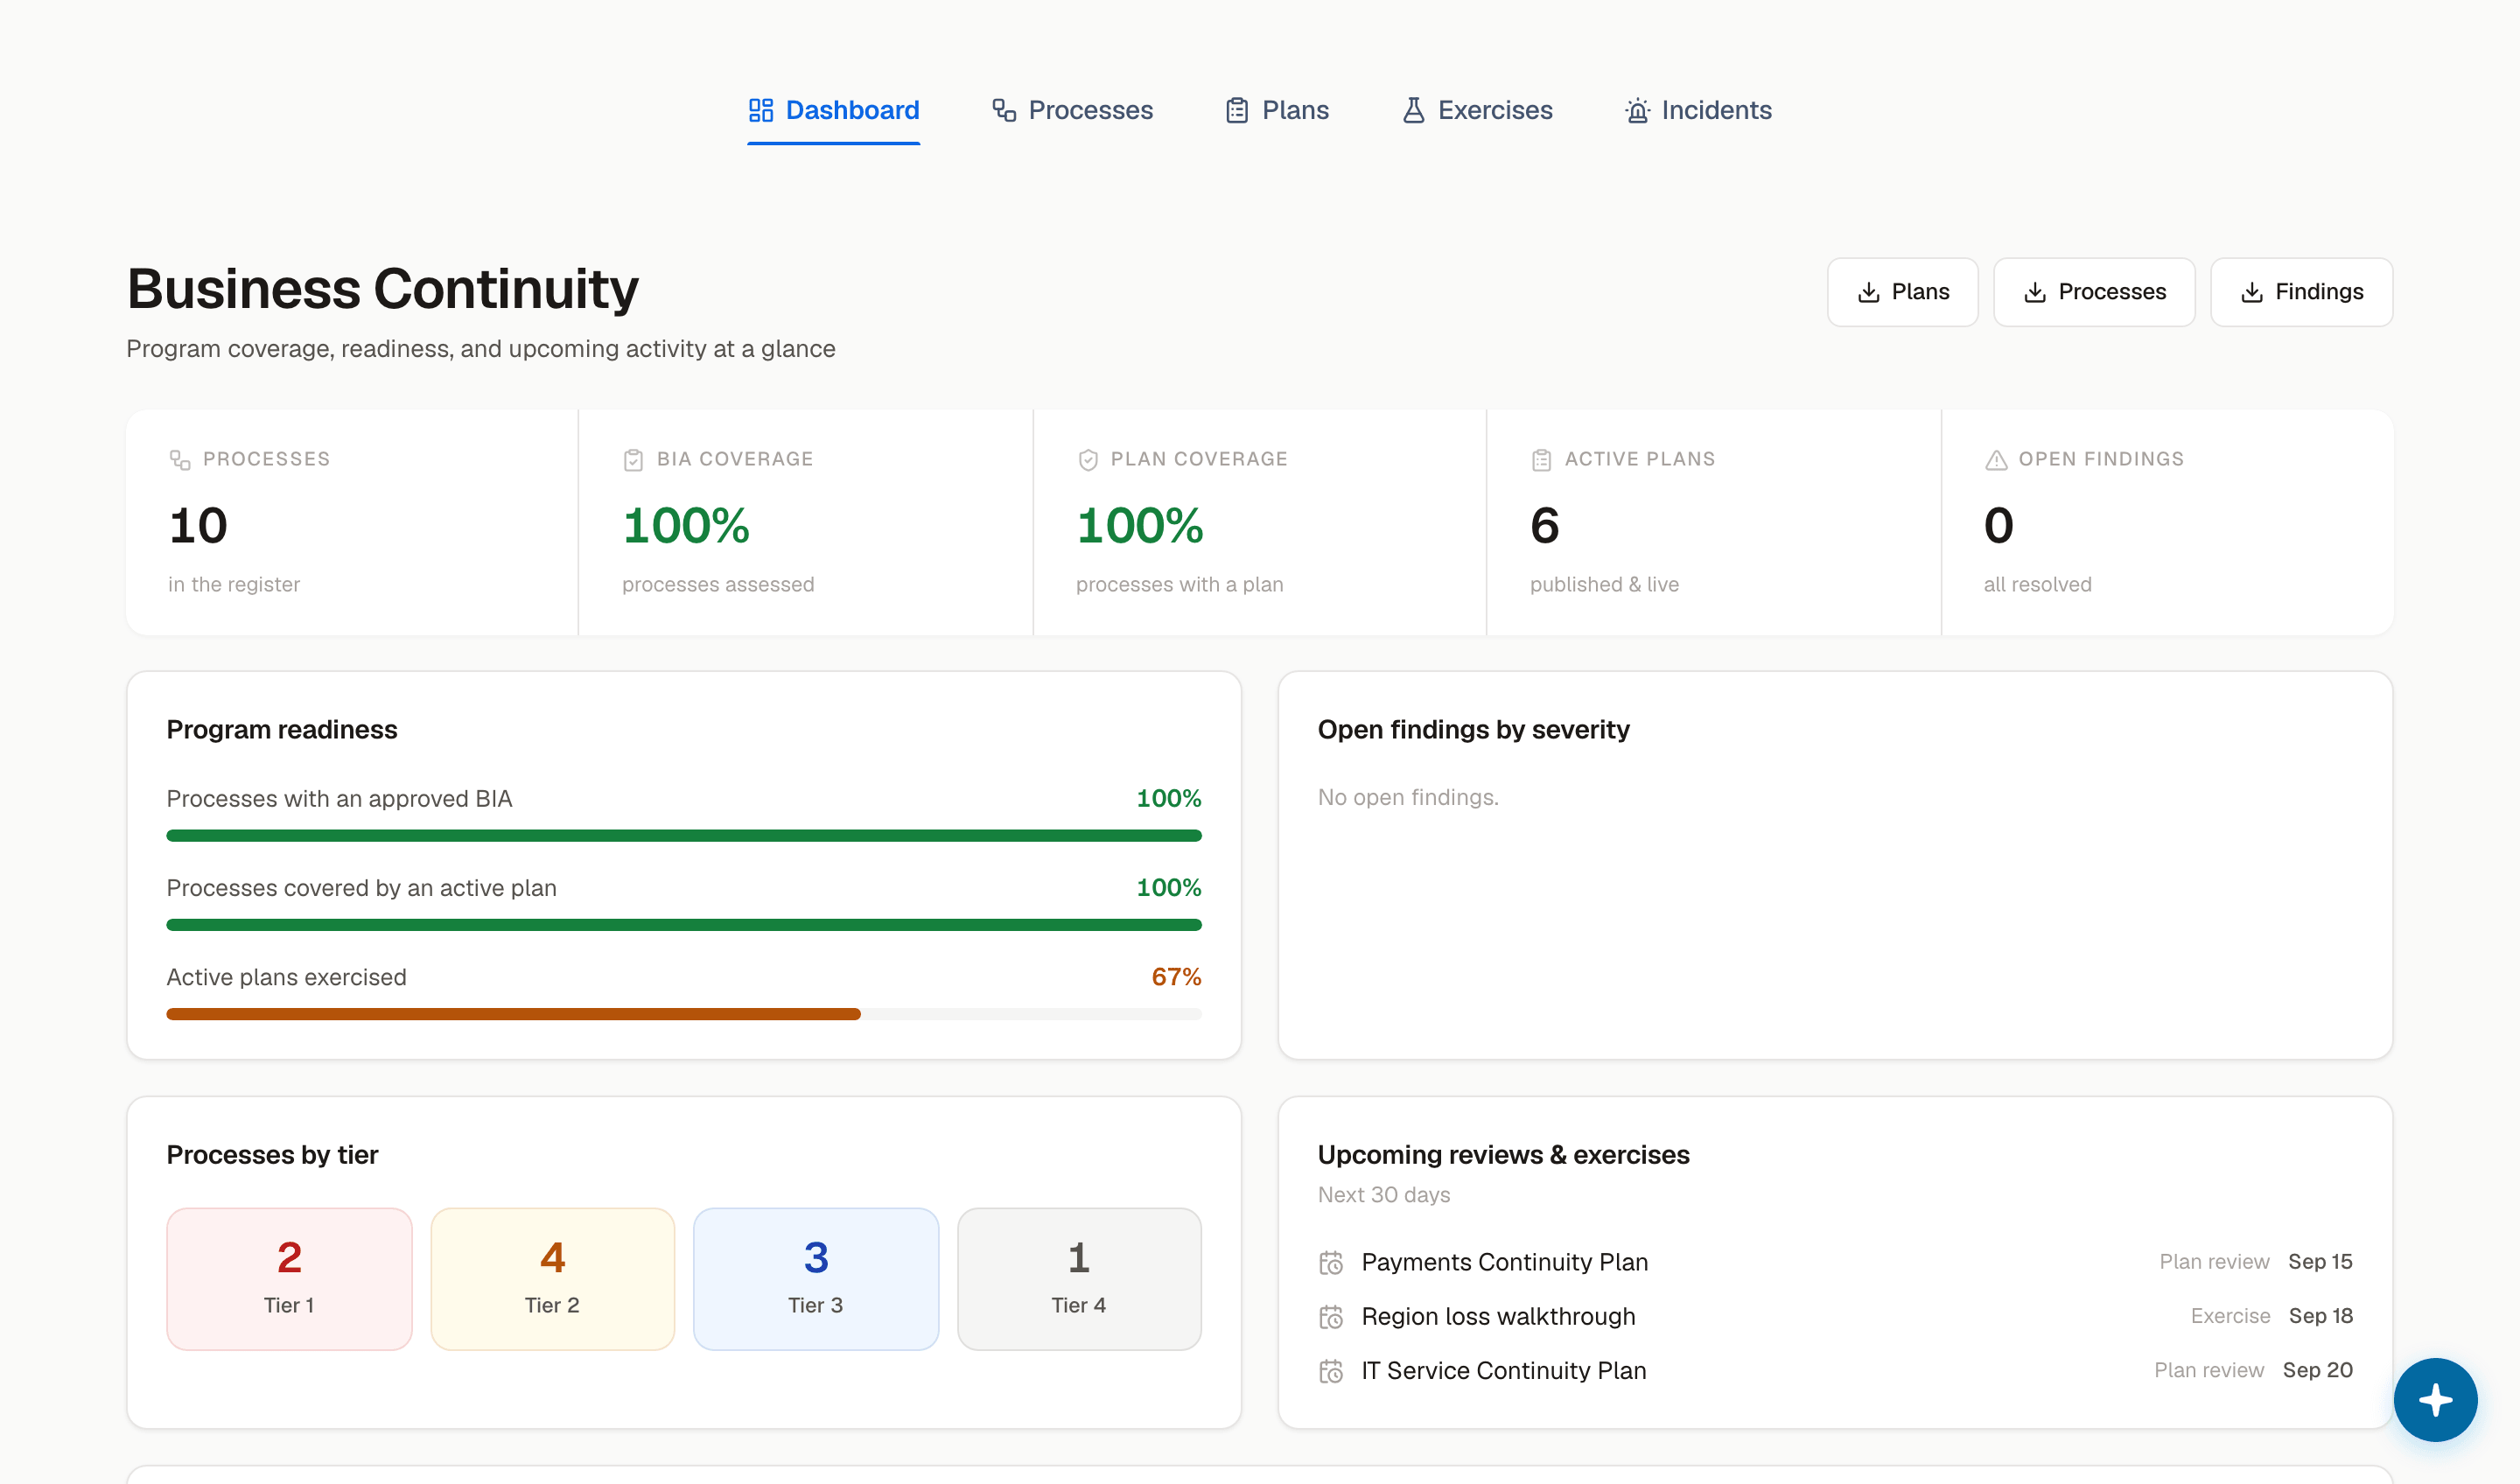Click the download icon in Plans button
Viewport: 2520px width, 1484px height.
(x=1868, y=292)
